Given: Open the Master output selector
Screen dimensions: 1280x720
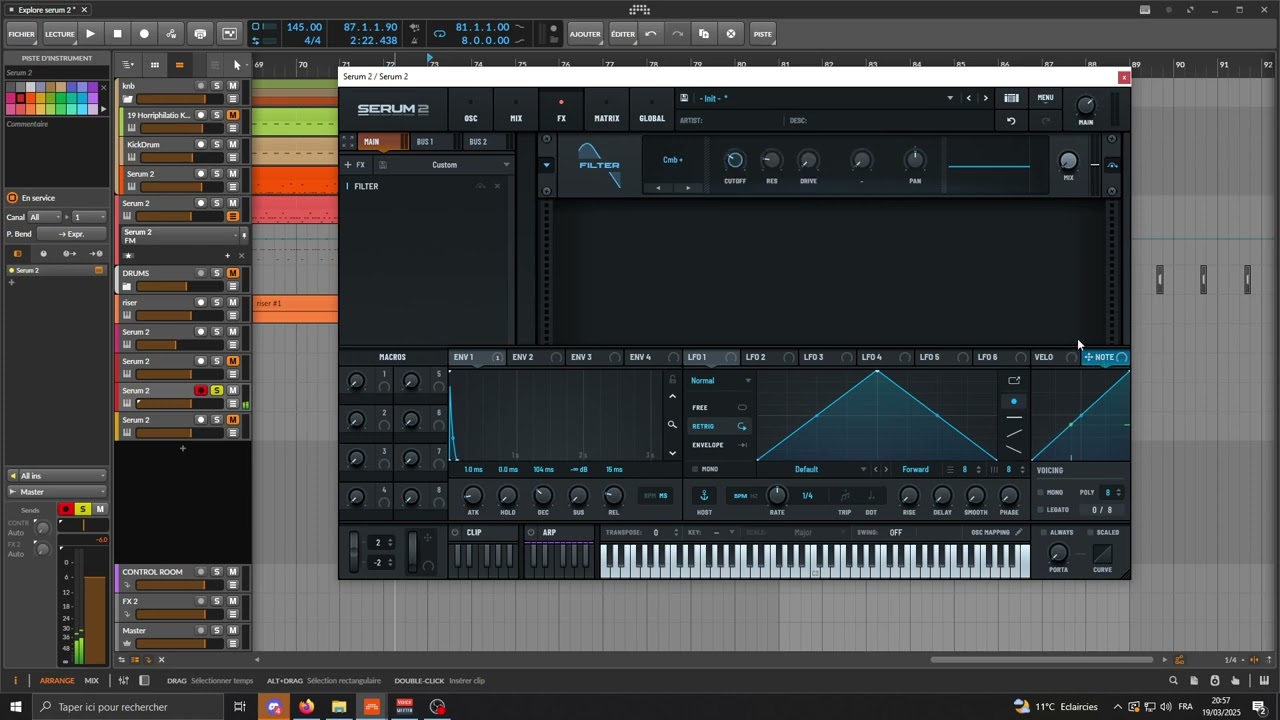Looking at the screenshot, I should pyautogui.click(x=56, y=492).
